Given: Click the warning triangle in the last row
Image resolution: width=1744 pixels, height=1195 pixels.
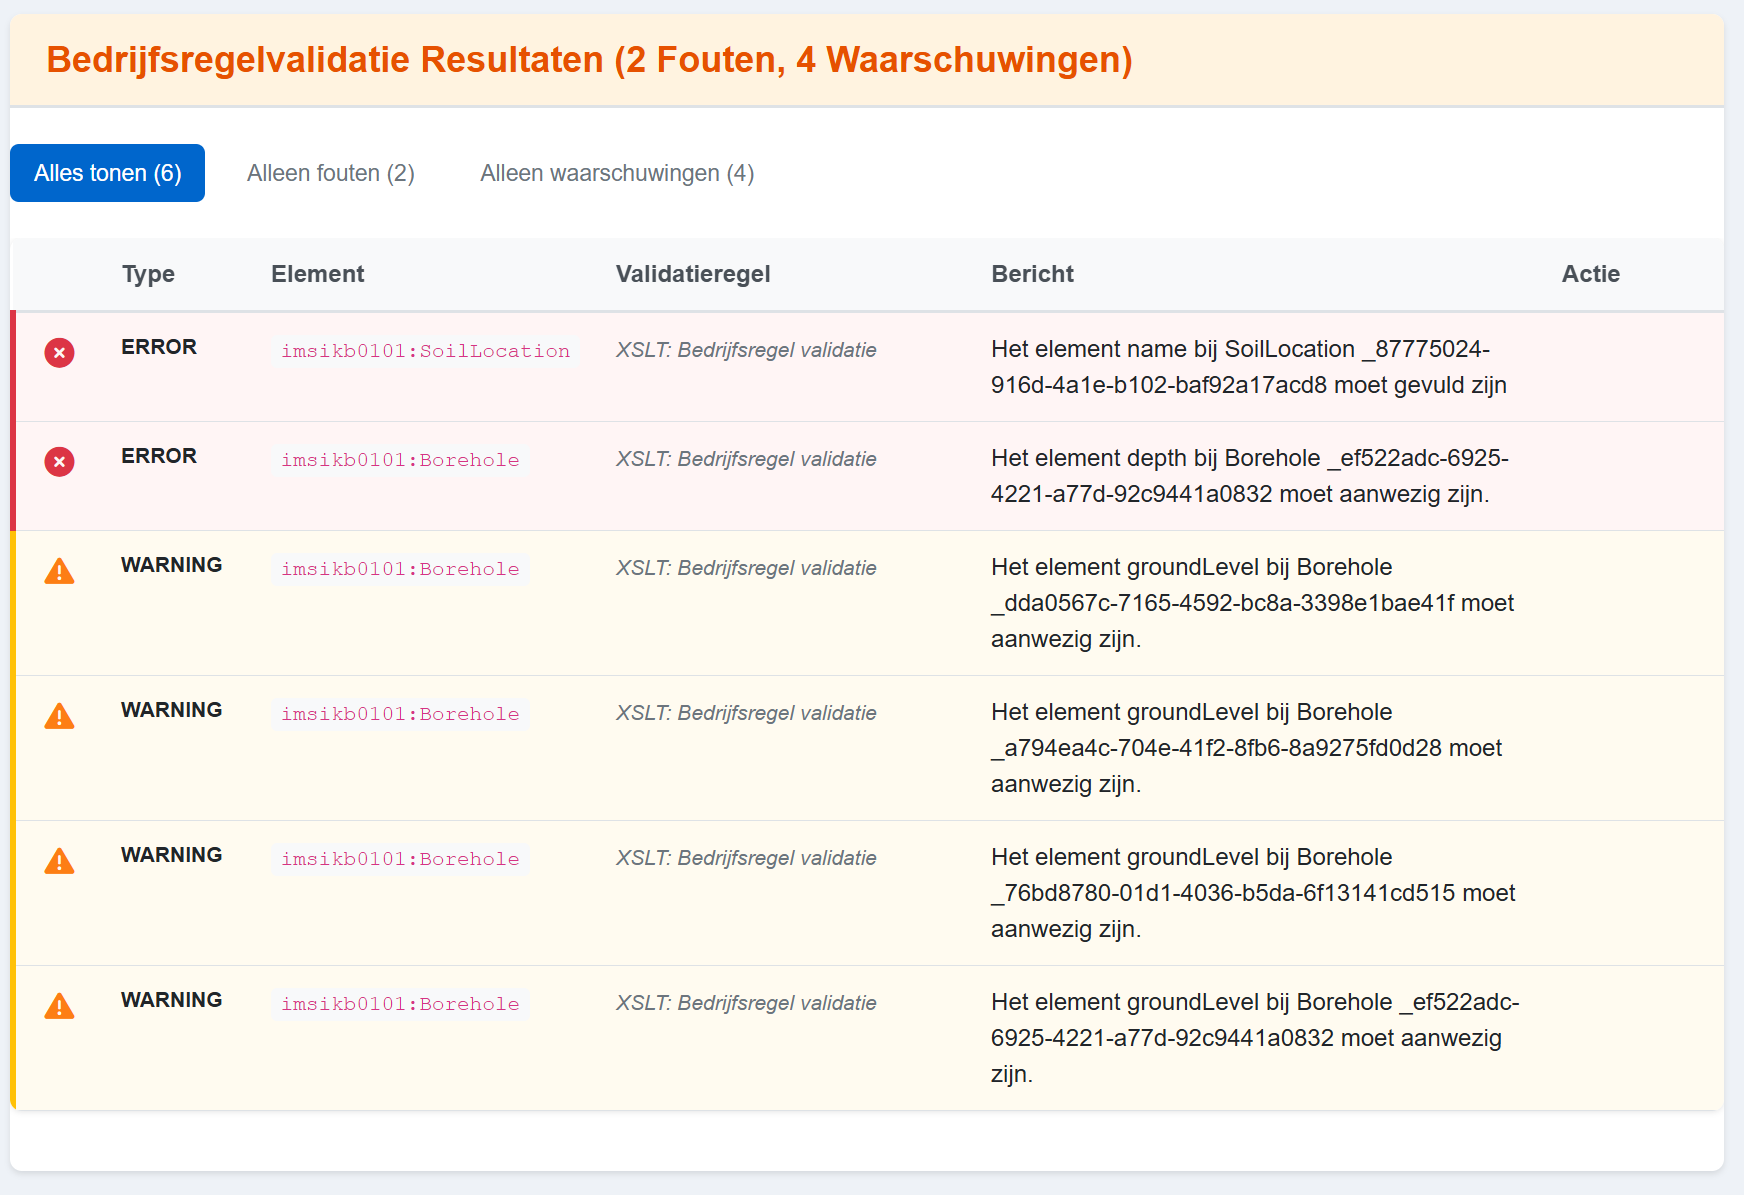Looking at the screenshot, I should [x=59, y=1006].
